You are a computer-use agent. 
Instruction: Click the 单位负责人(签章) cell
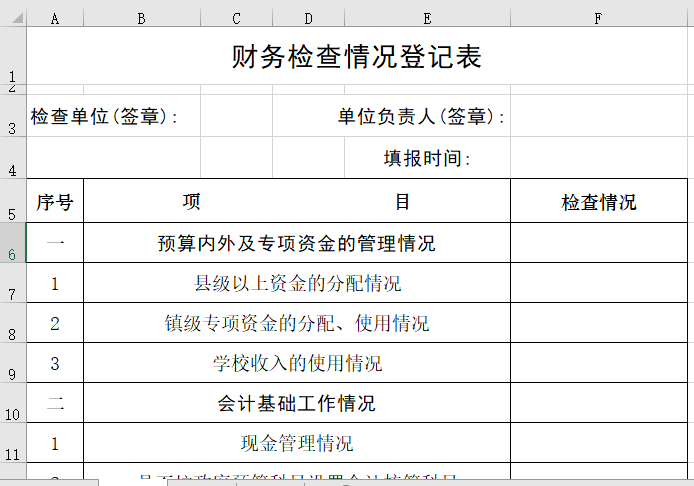(421, 117)
